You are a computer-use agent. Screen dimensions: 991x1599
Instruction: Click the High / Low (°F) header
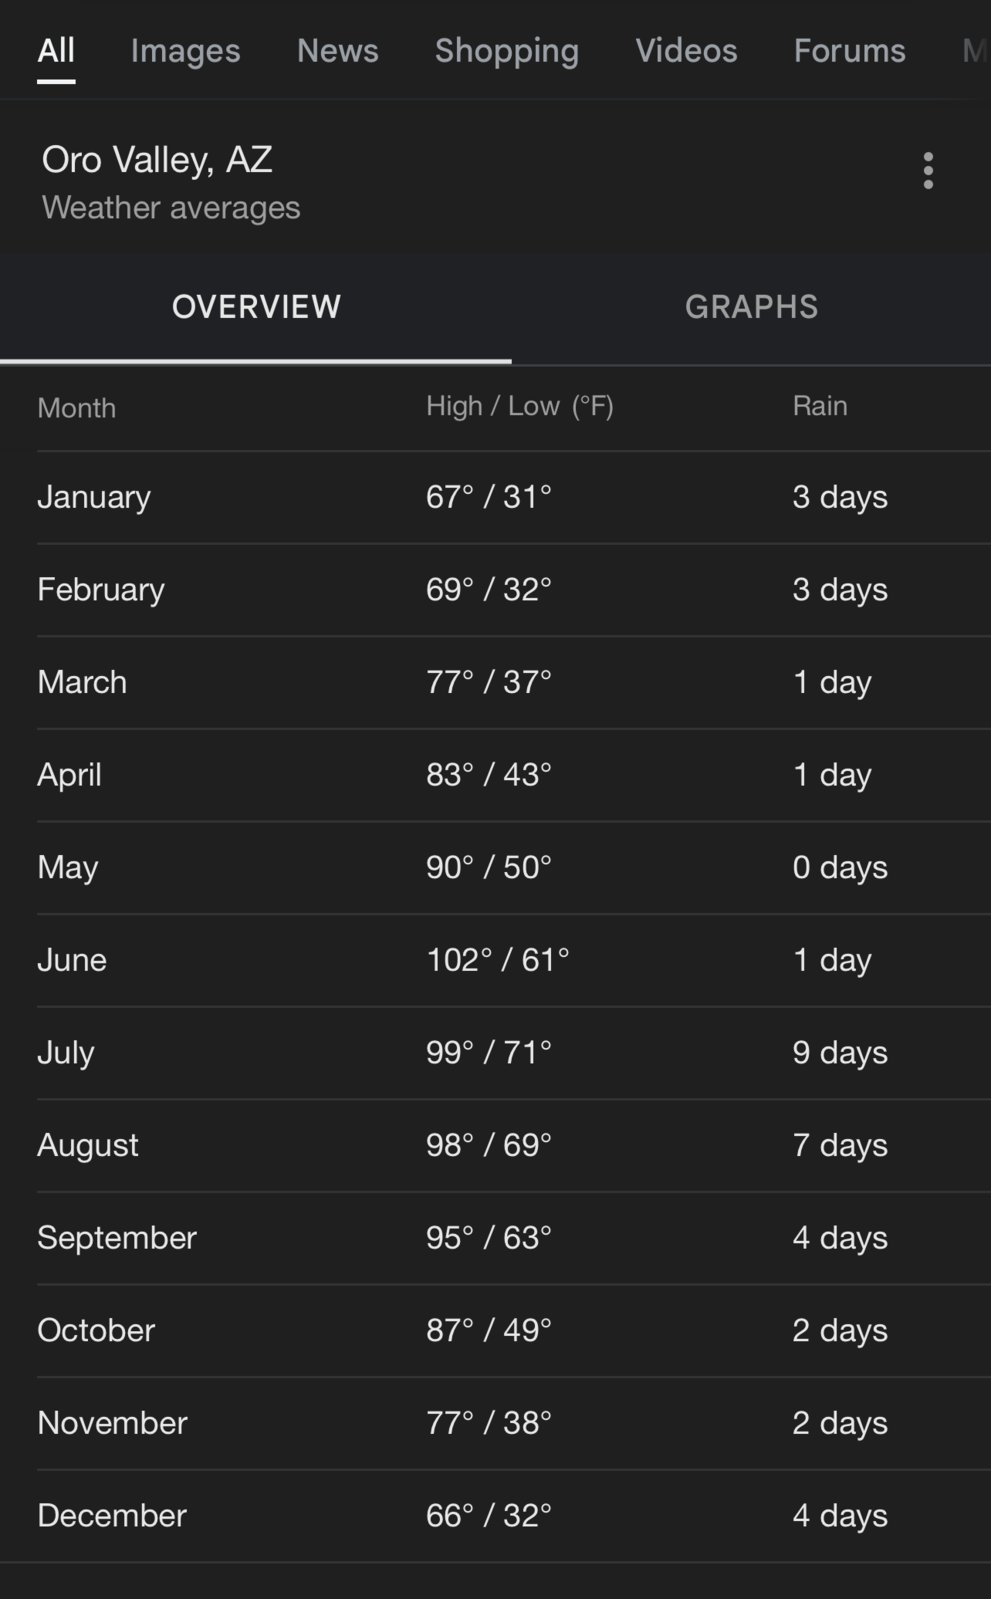click(x=520, y=406)
